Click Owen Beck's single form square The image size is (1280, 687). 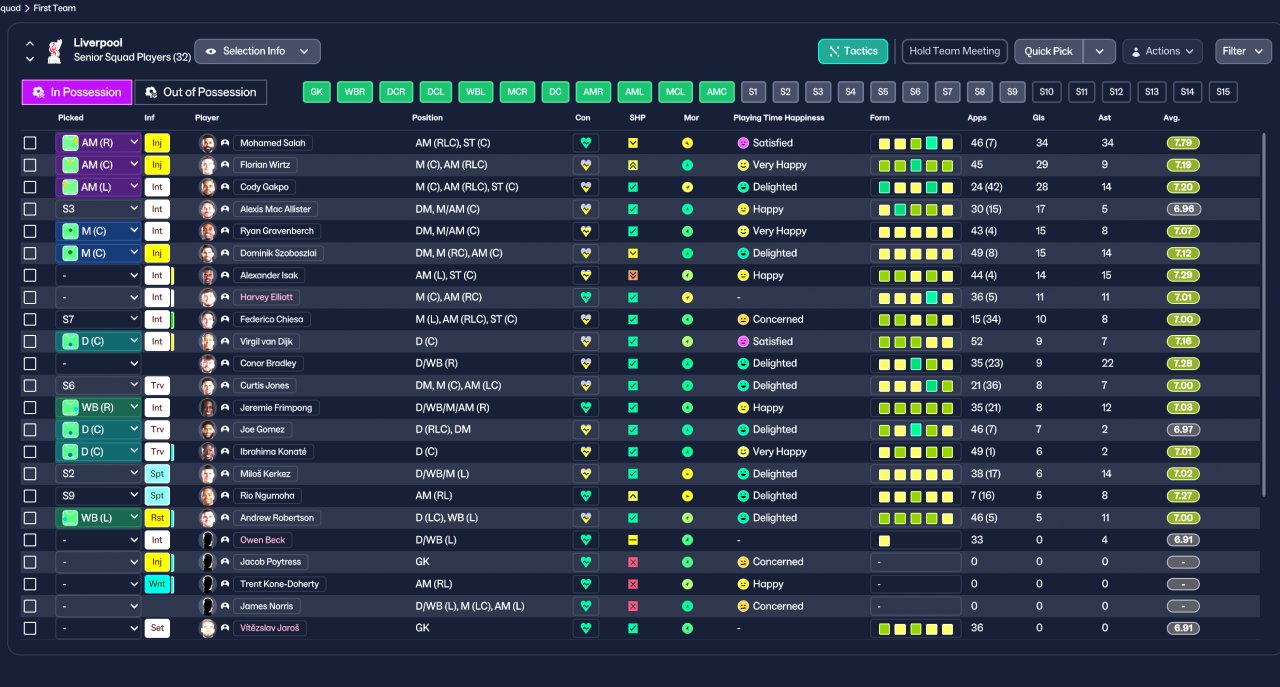pos(884,540)
